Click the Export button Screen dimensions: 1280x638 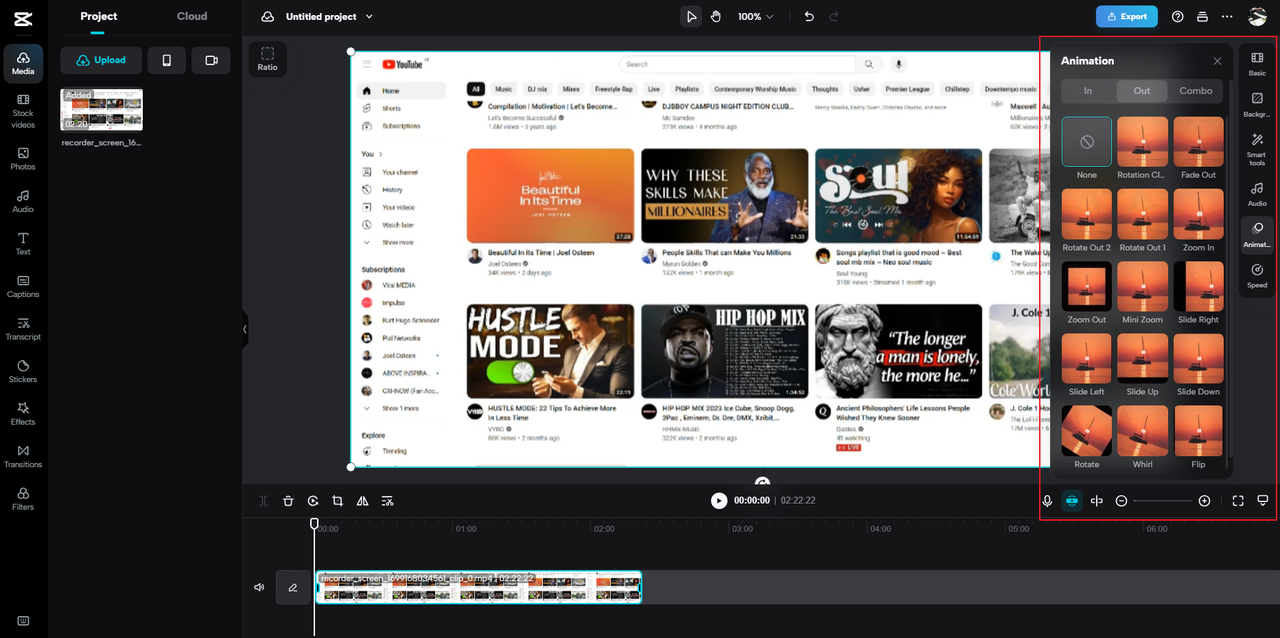tap(1127, 16)
